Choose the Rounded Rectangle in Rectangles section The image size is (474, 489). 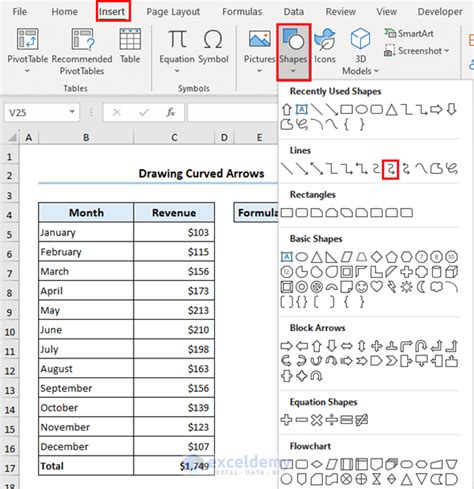302,213
